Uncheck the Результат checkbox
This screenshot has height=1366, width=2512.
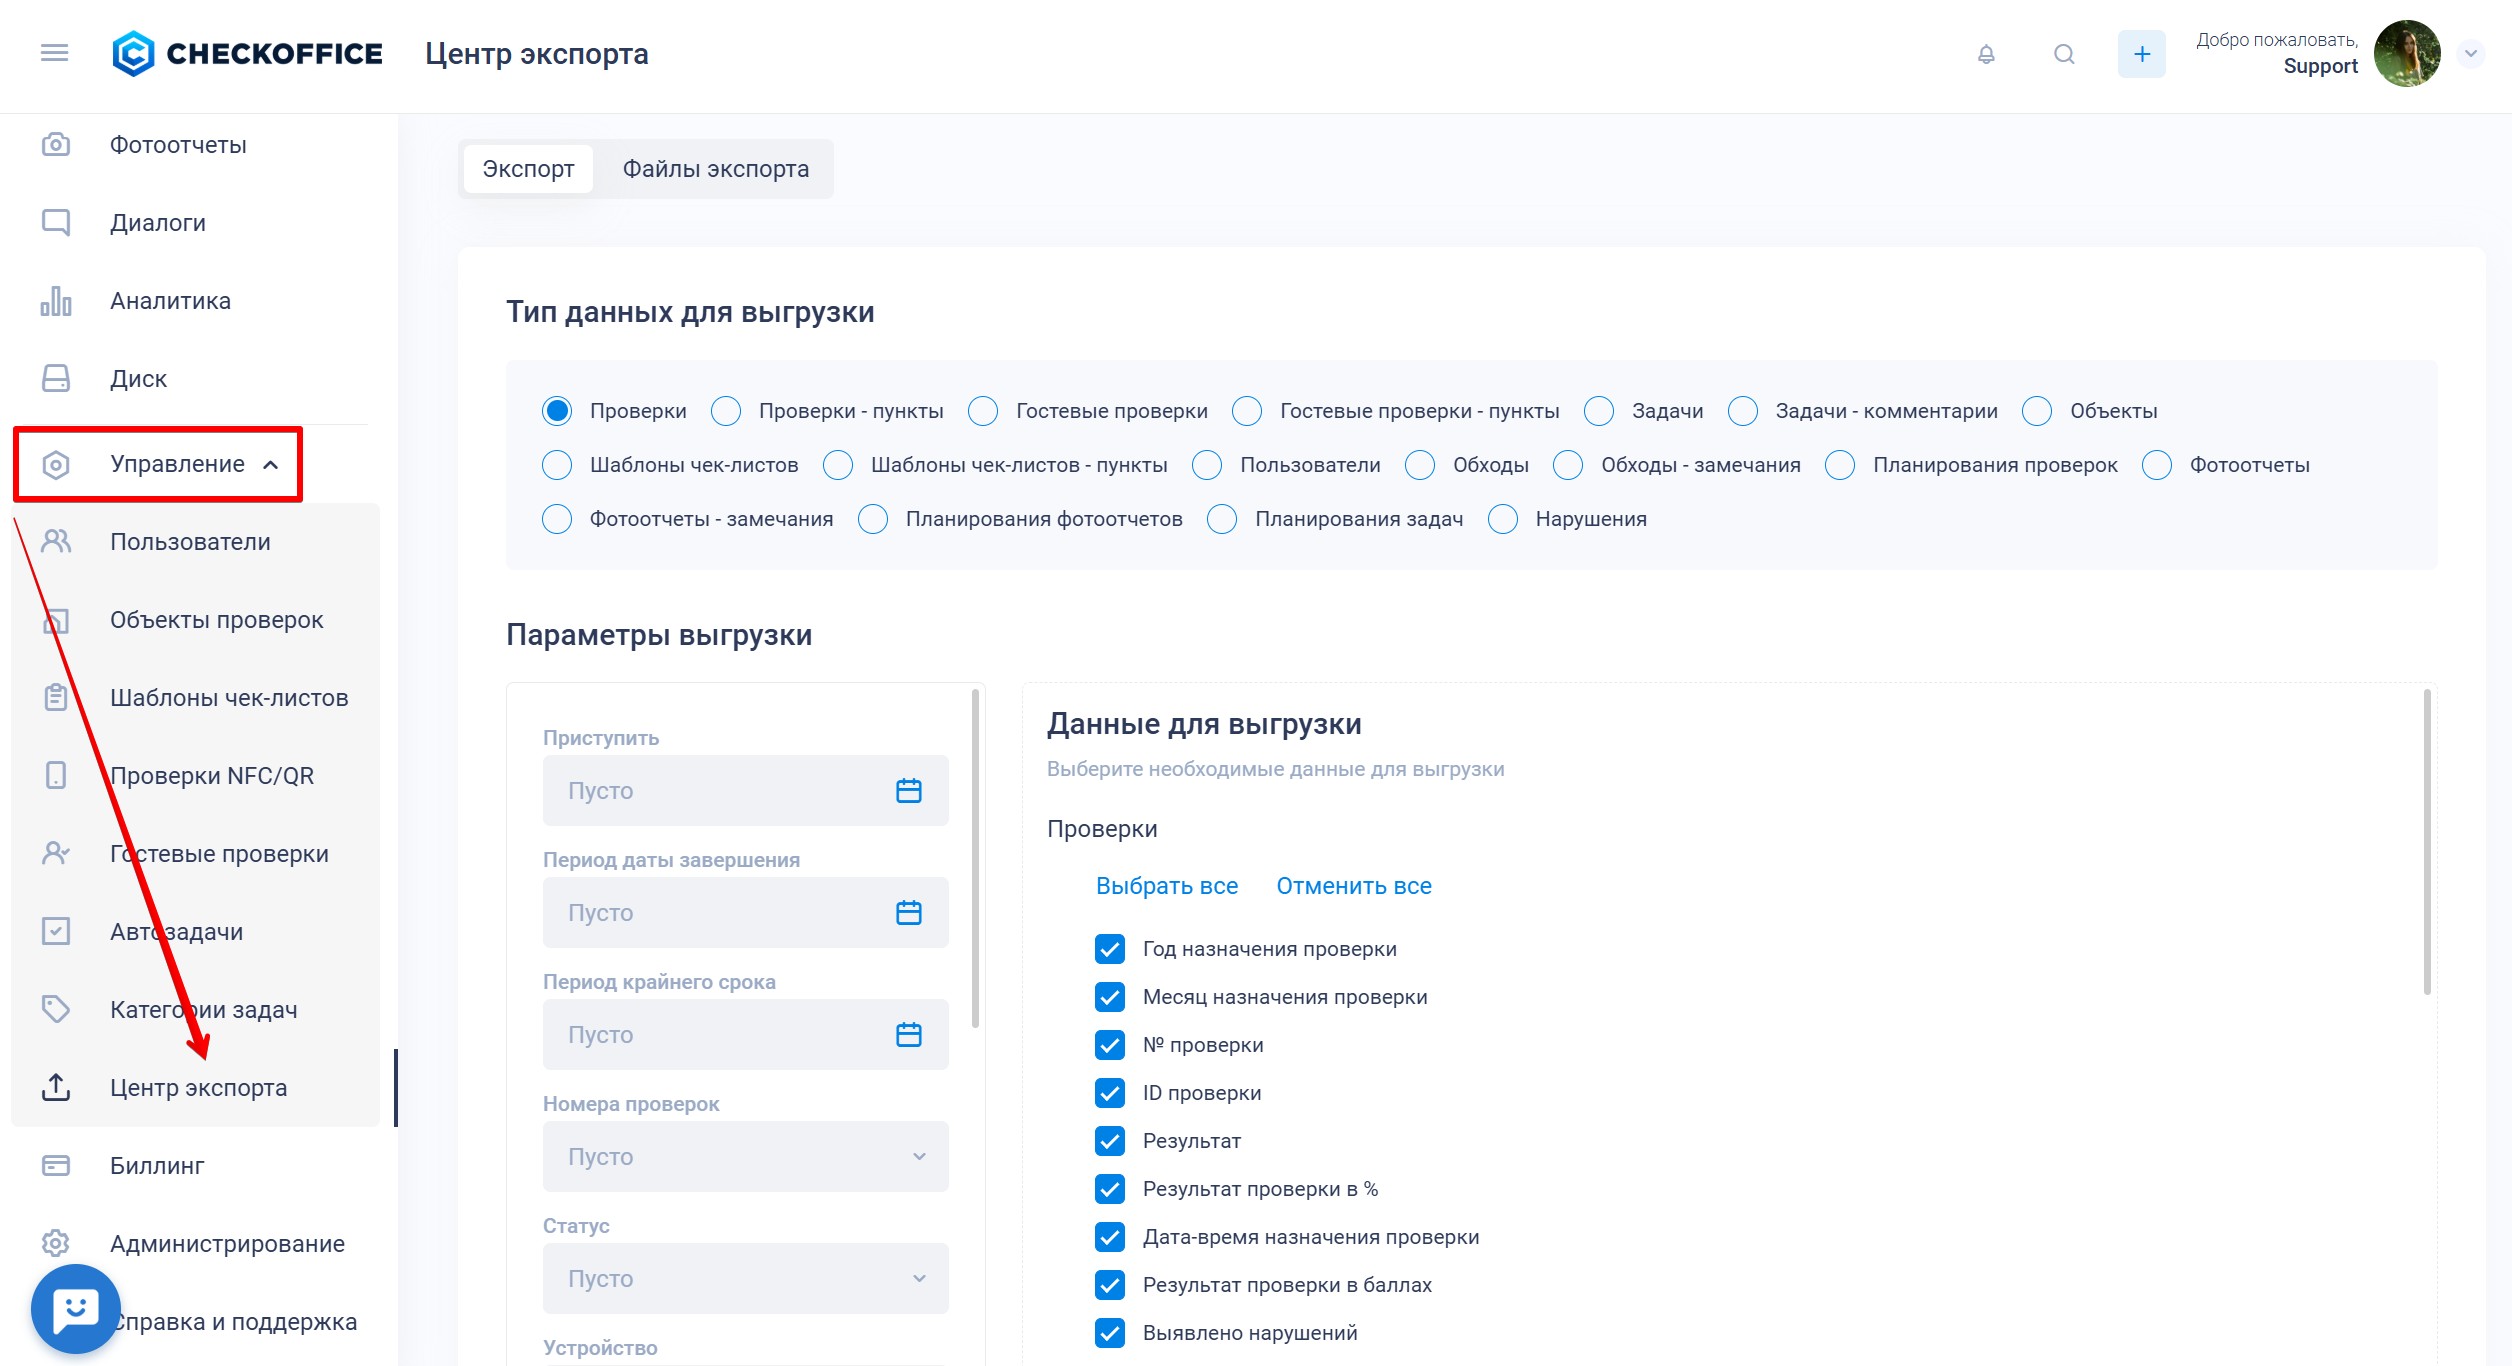pyautogui.click(x=1110, y=1141)
